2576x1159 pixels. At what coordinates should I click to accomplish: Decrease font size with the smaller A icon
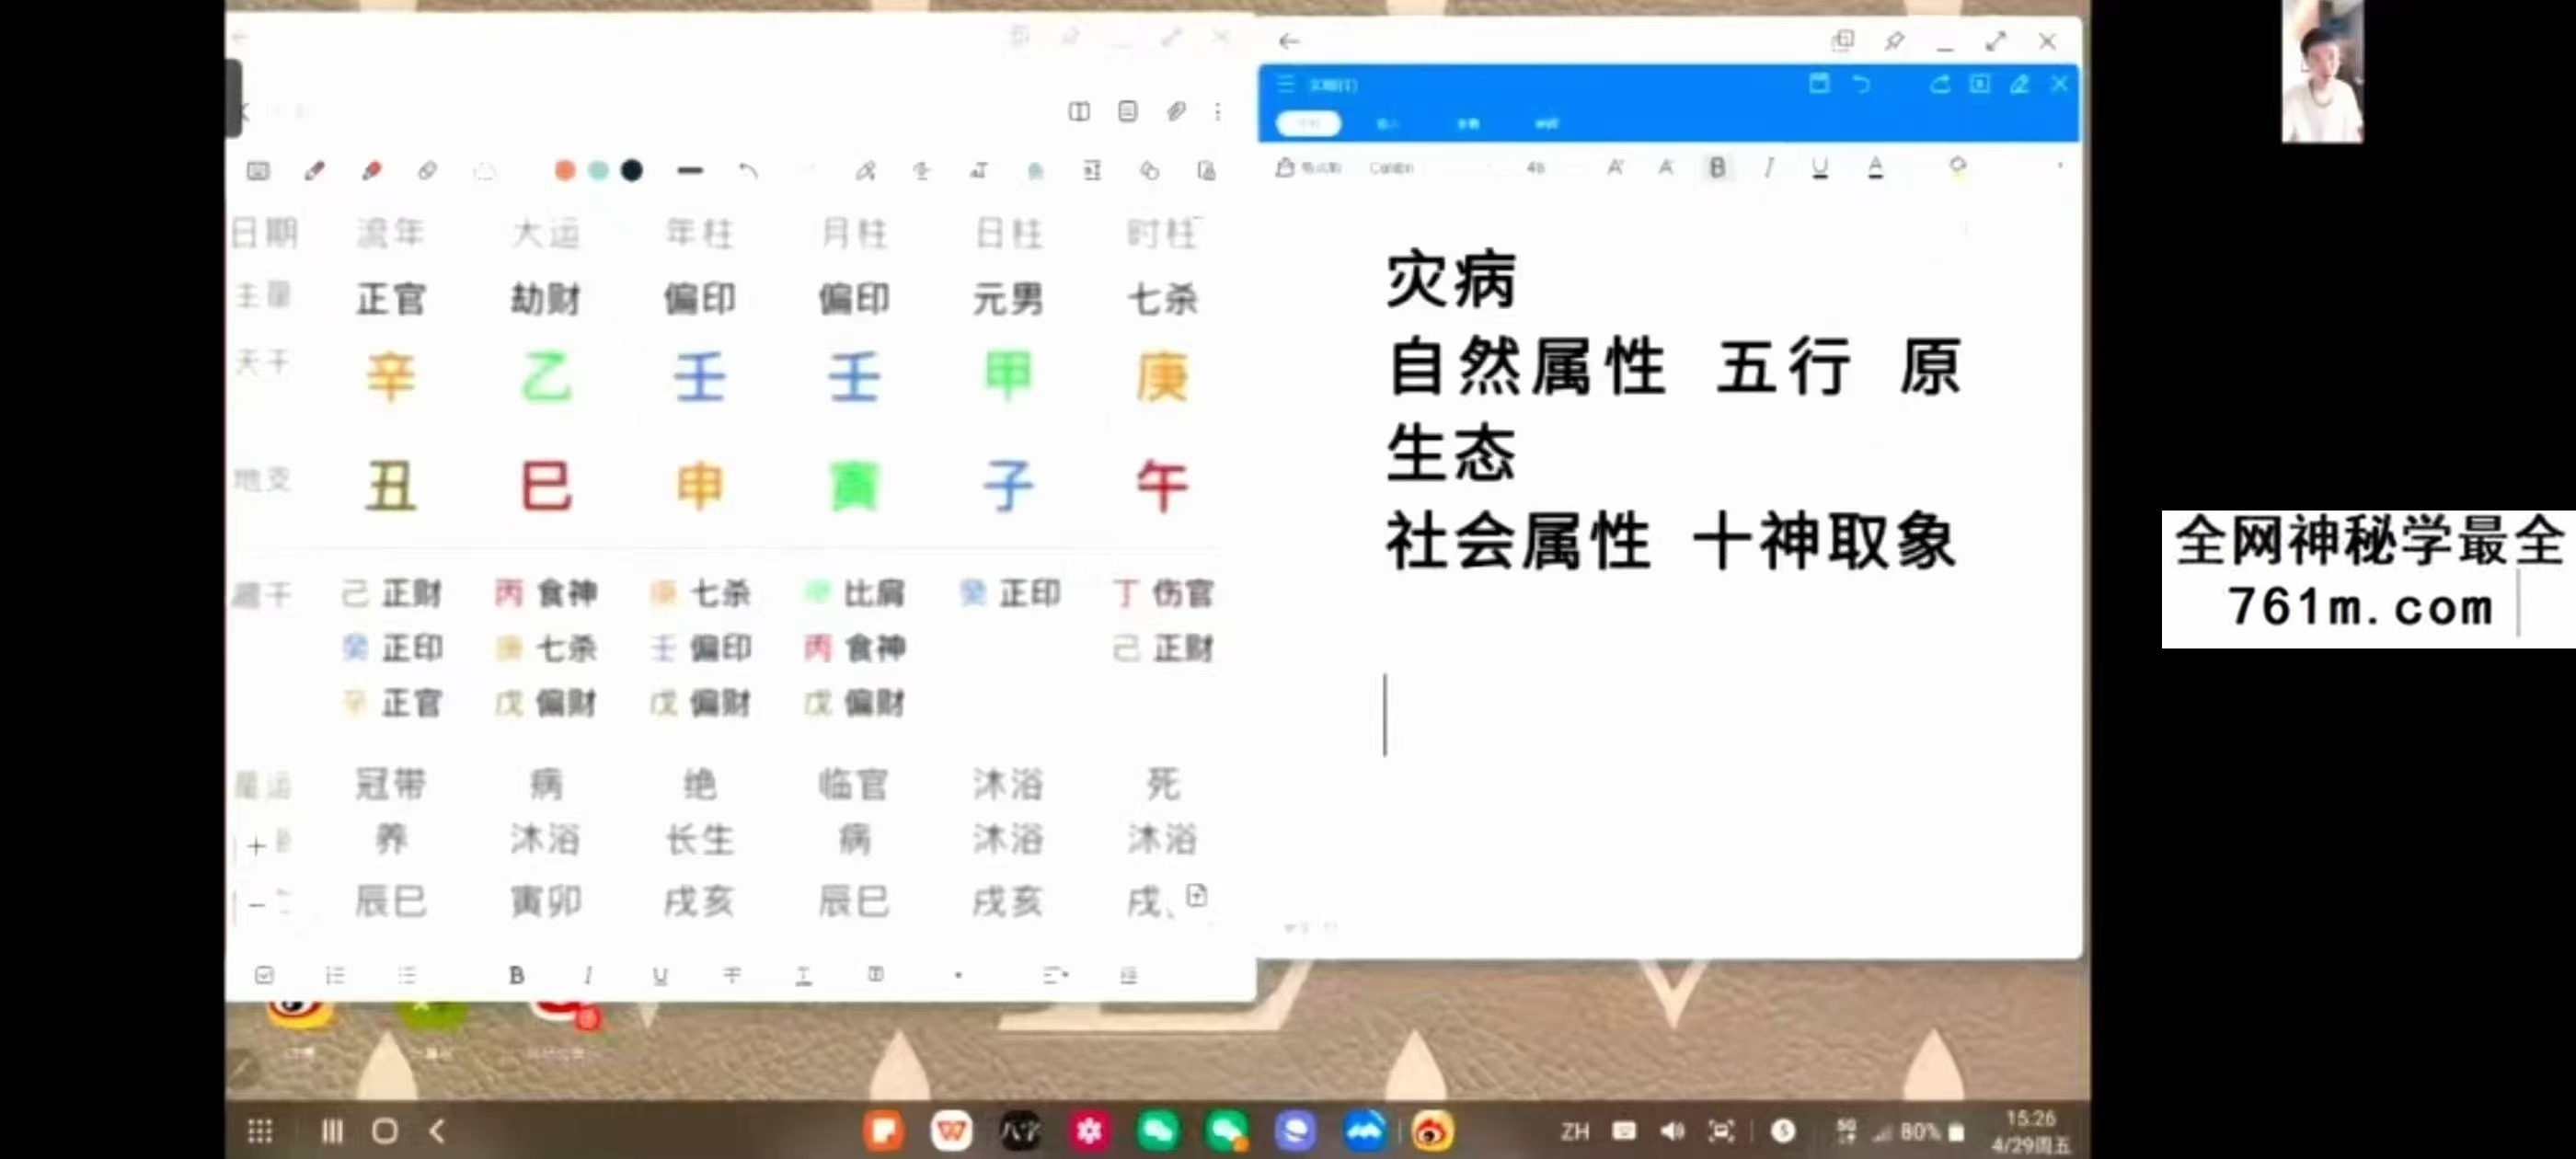(x=1665, y=168)
